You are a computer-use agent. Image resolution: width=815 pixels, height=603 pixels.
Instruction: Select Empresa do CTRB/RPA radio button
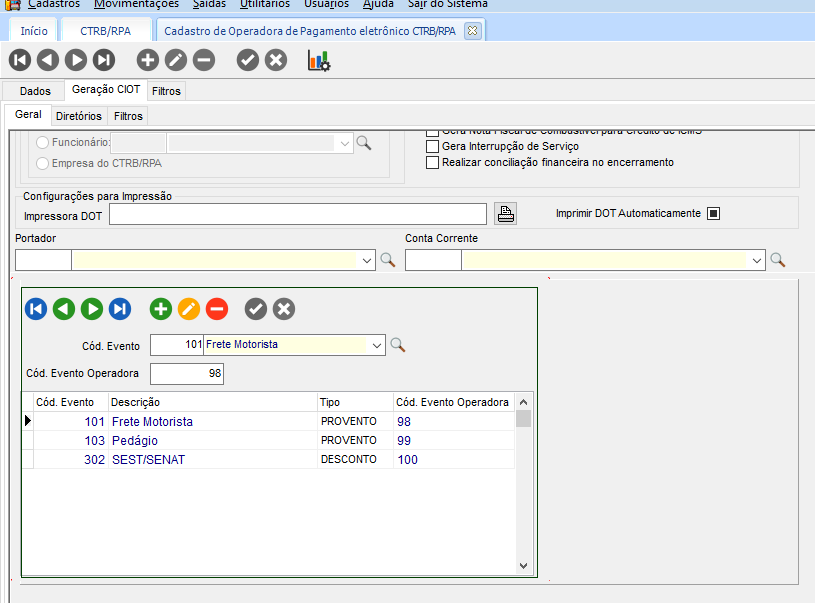pyautogui.click(x=42, y=163)
